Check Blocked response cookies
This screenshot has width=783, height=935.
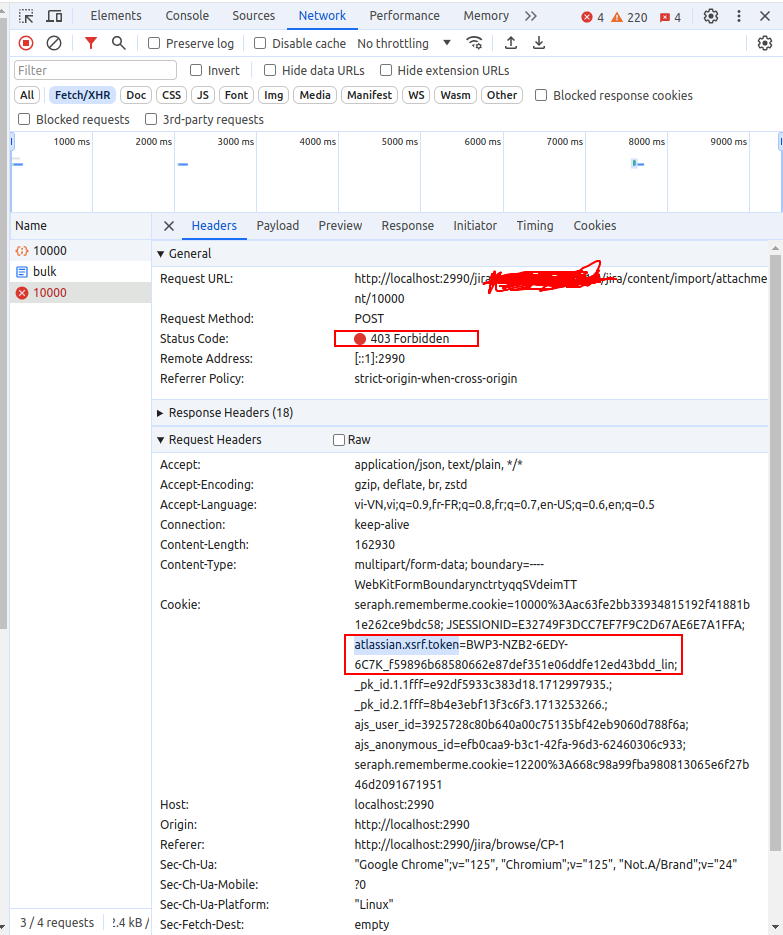coord(541,95)
